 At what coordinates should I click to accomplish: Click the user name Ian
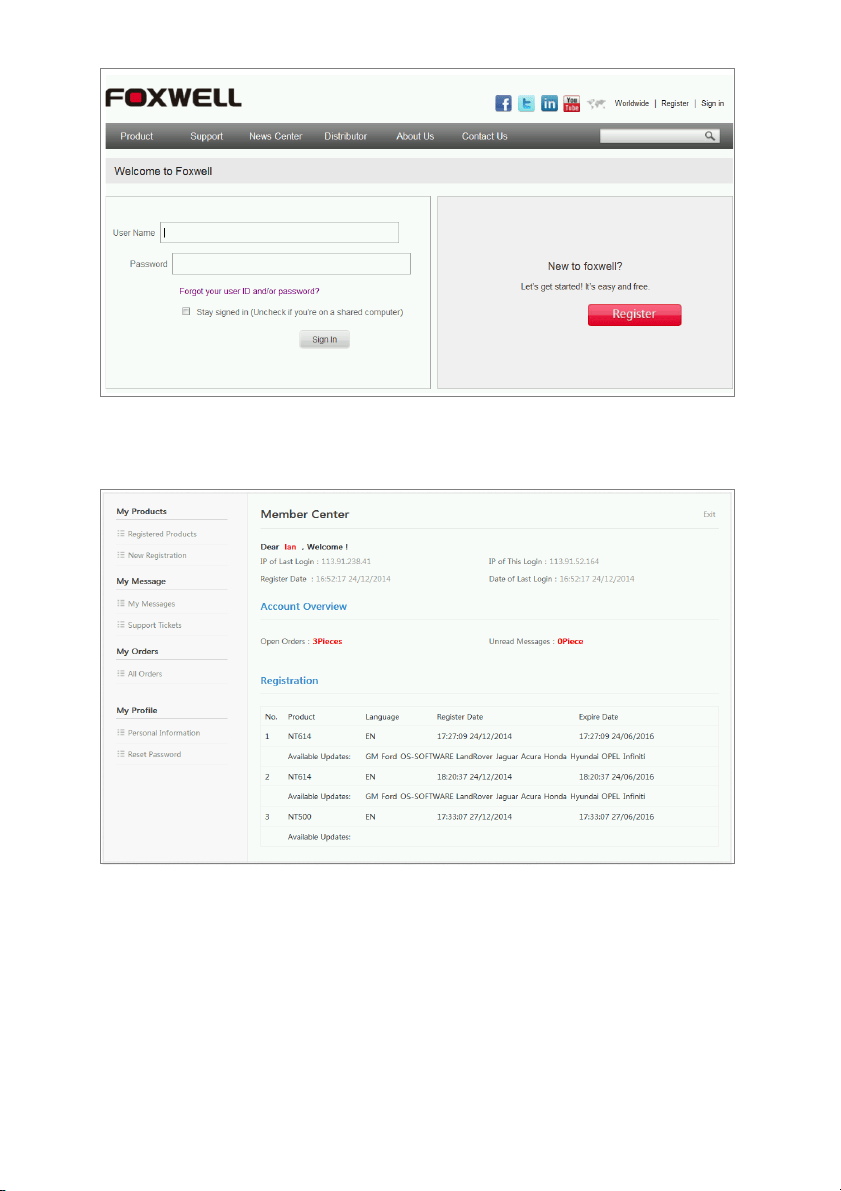click(x=290, y=547)
